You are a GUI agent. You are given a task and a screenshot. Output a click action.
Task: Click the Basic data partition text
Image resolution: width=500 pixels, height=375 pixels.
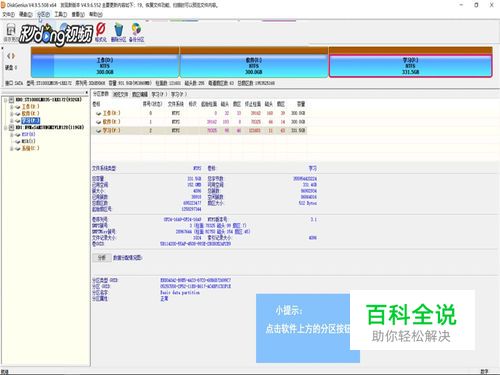pyautogui.click(x=180, y=292)
